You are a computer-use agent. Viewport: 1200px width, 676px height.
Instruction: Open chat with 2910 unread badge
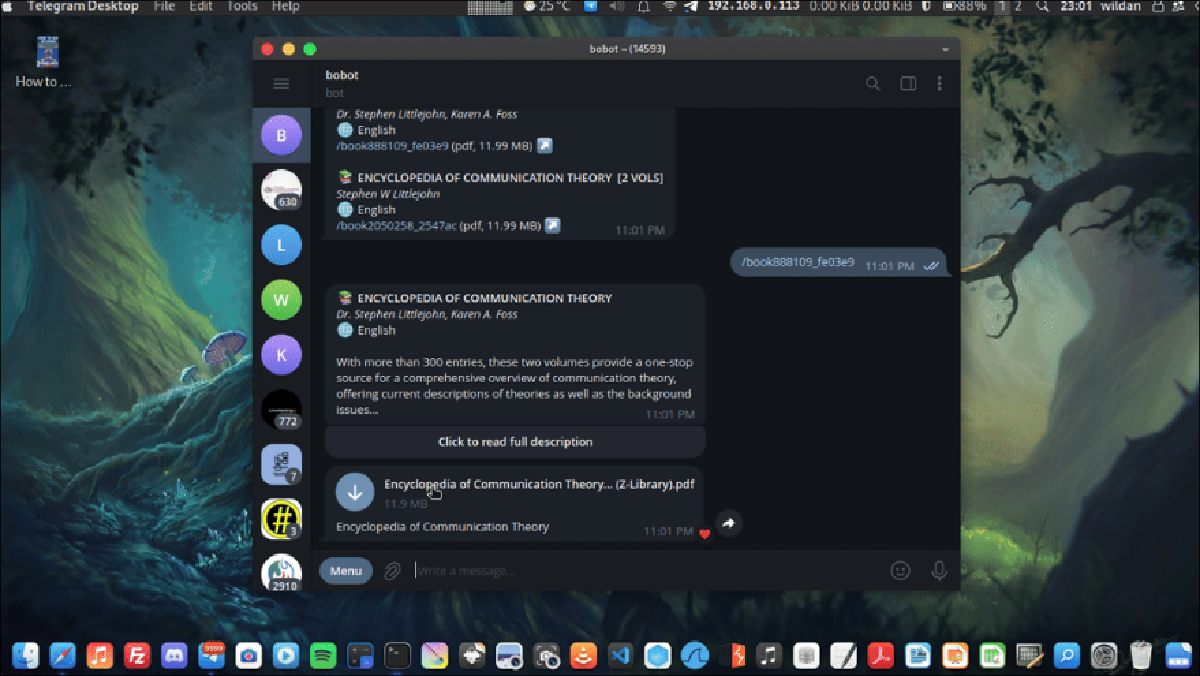pos(281,573)
